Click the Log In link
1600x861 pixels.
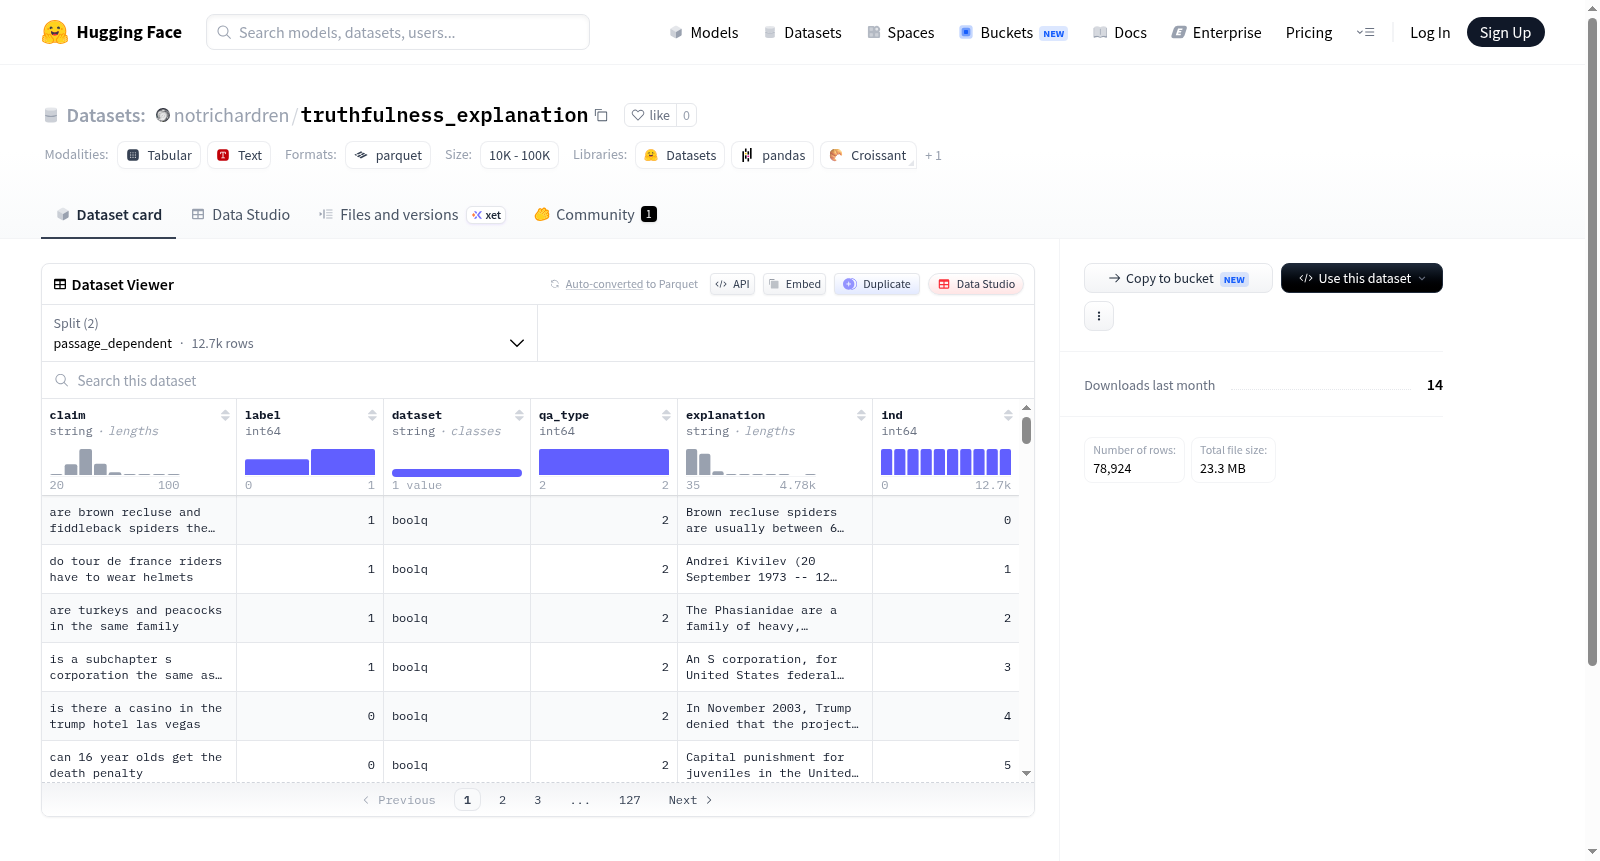pyautogui.click(x=1430, y=32)
